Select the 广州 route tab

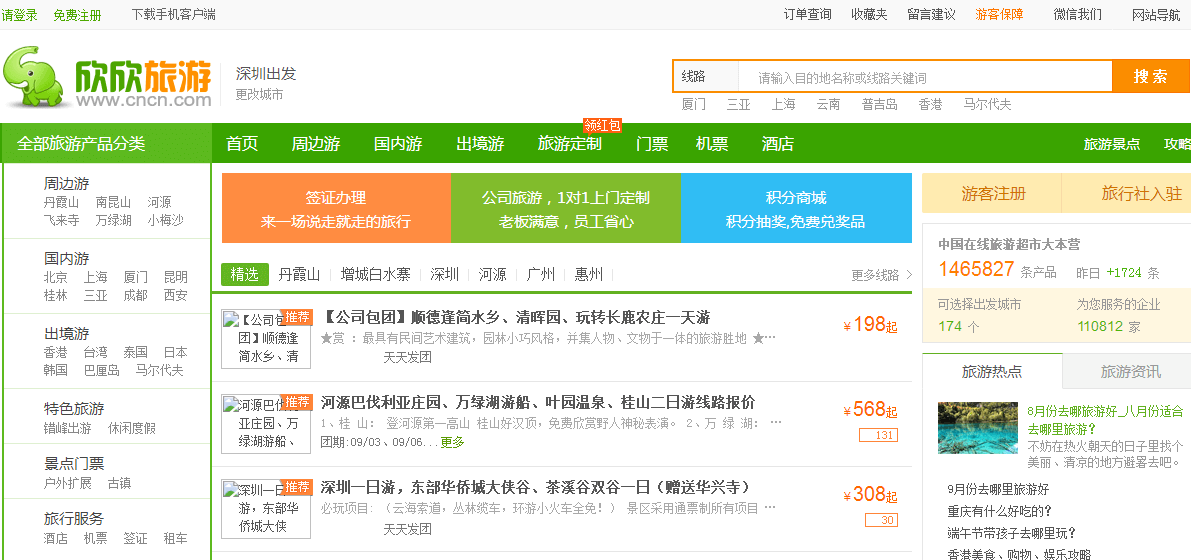tap(541, 274)
